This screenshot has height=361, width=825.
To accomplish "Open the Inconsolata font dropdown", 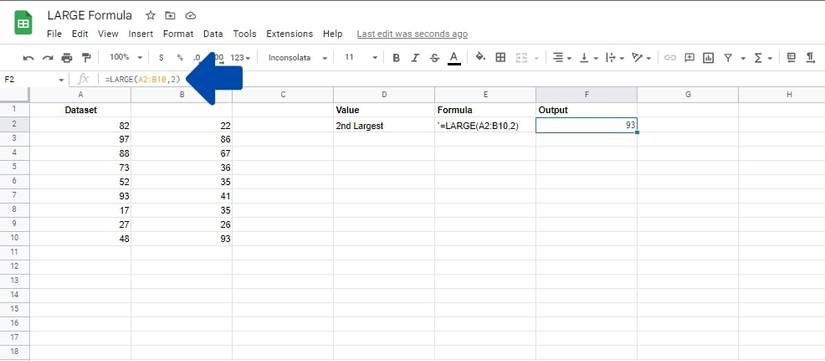I will (297, 58).
